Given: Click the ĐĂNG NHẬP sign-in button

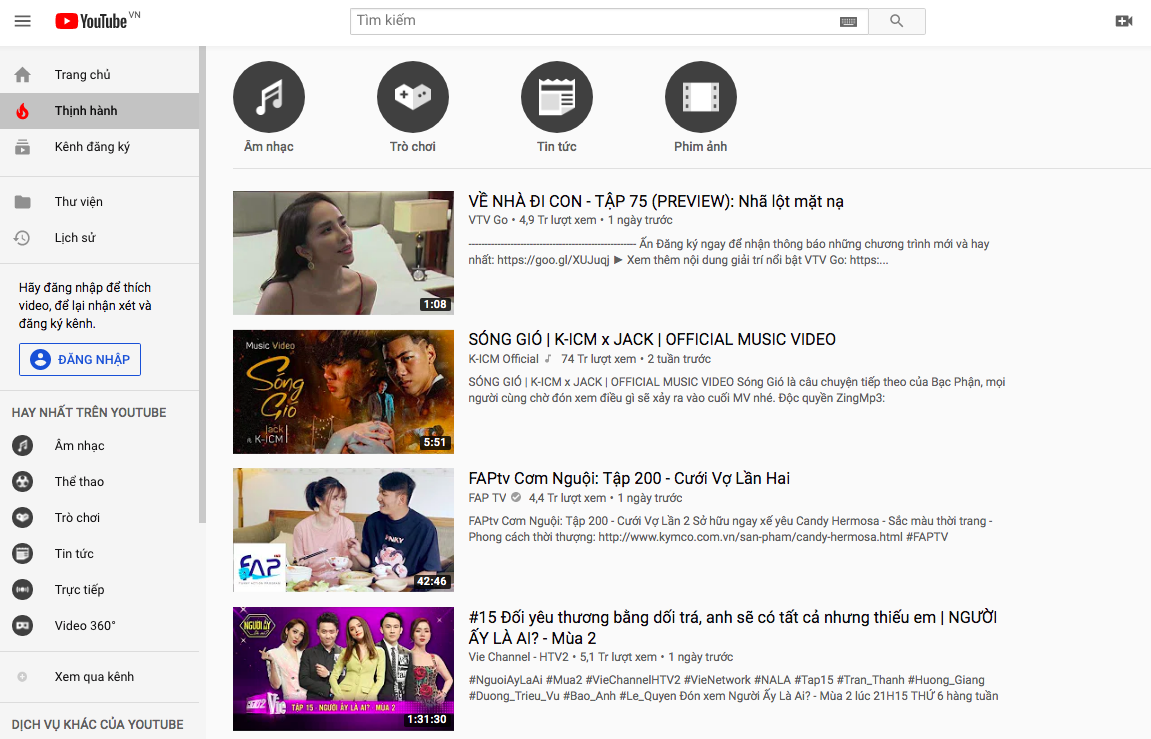Looking at the screenshot, I should (80, 360).
